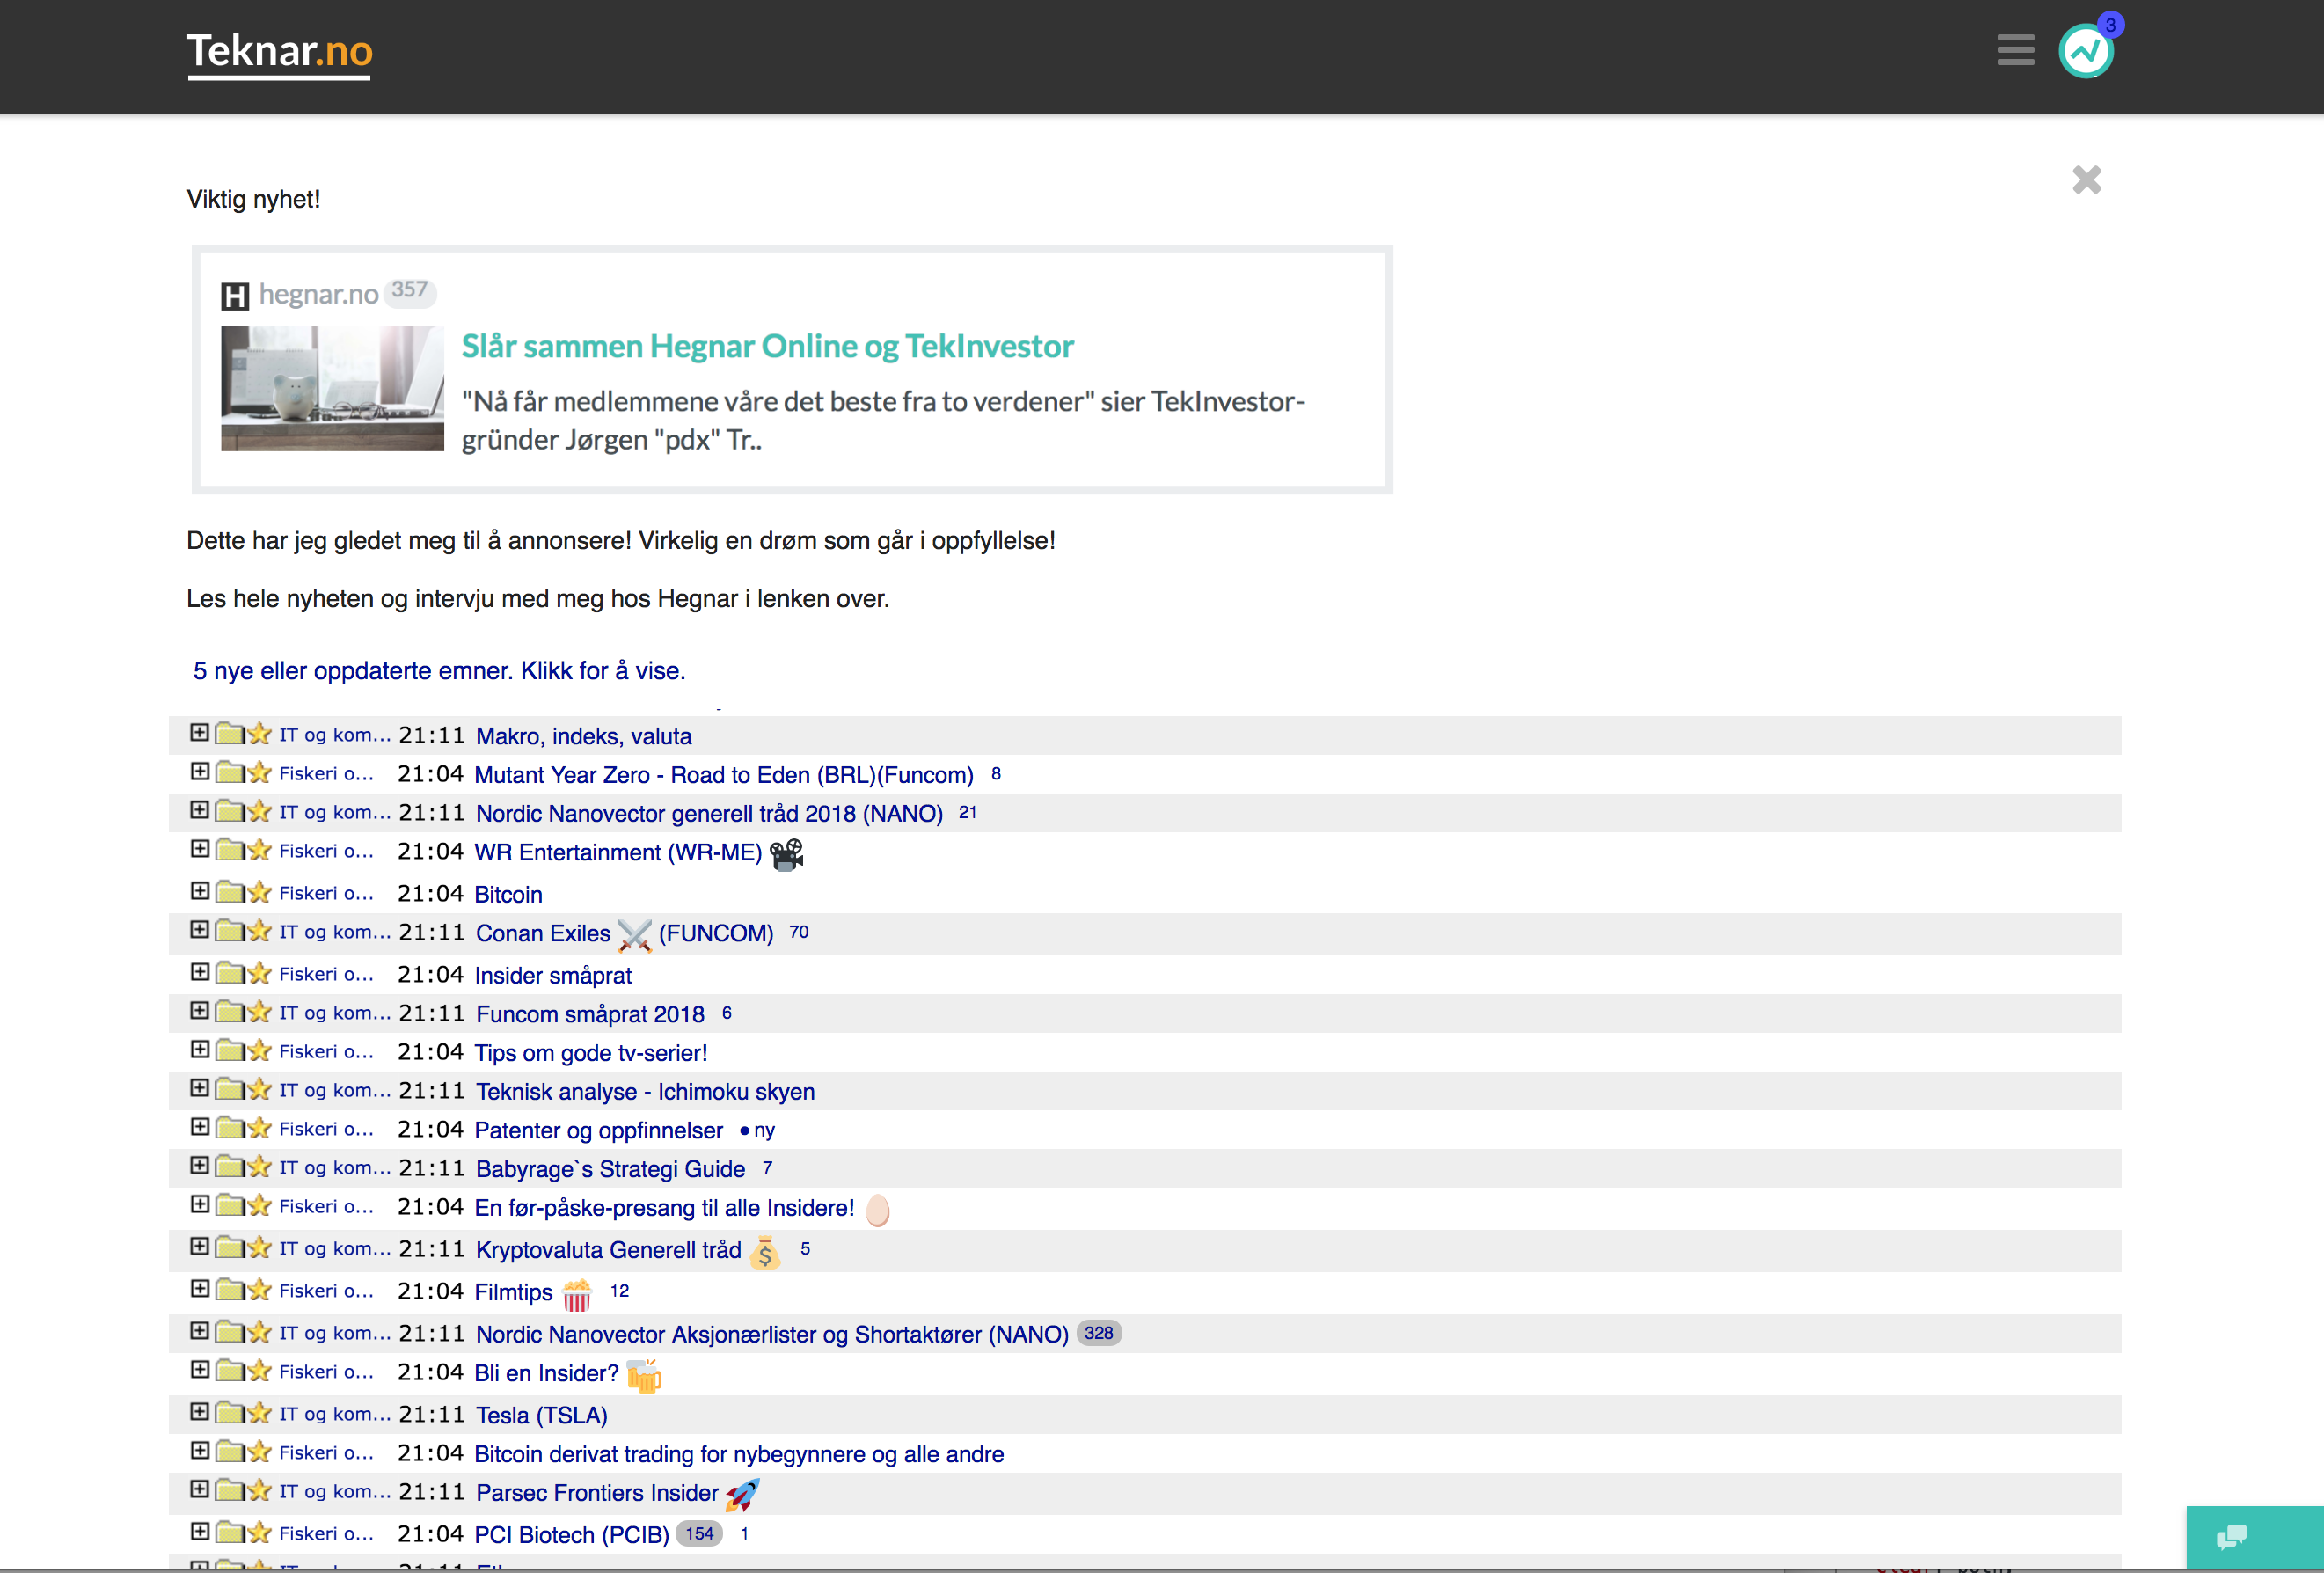Toggle star on PCI Biotech topic
This screenshot has height=1573, width=2324.
(x=260, y=1532)
